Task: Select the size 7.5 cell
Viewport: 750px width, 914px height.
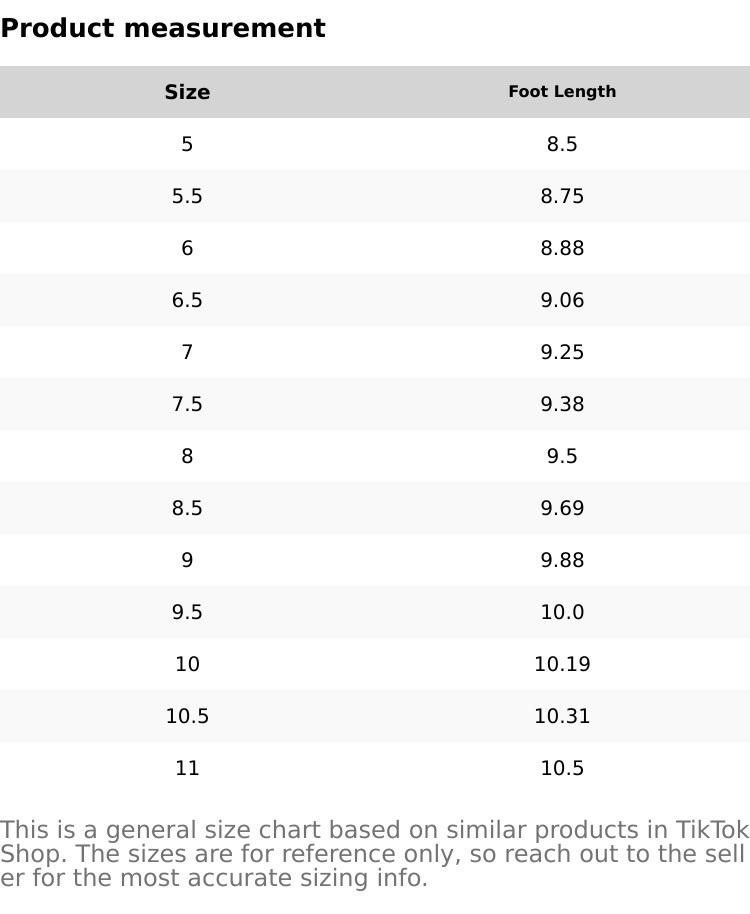Action: click(x=187, y=404)
